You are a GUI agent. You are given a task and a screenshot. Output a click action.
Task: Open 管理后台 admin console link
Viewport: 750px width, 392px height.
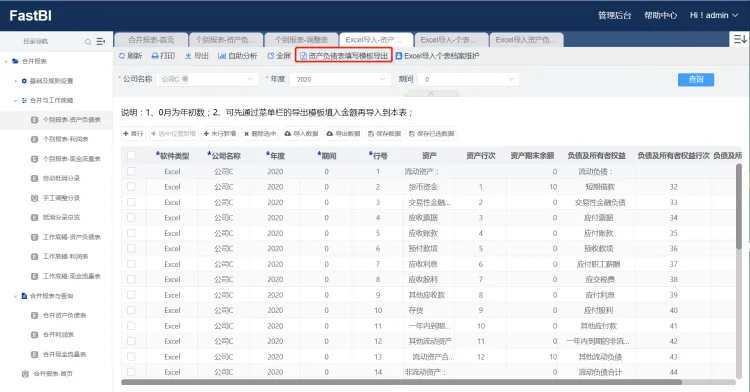pos(614,15)
